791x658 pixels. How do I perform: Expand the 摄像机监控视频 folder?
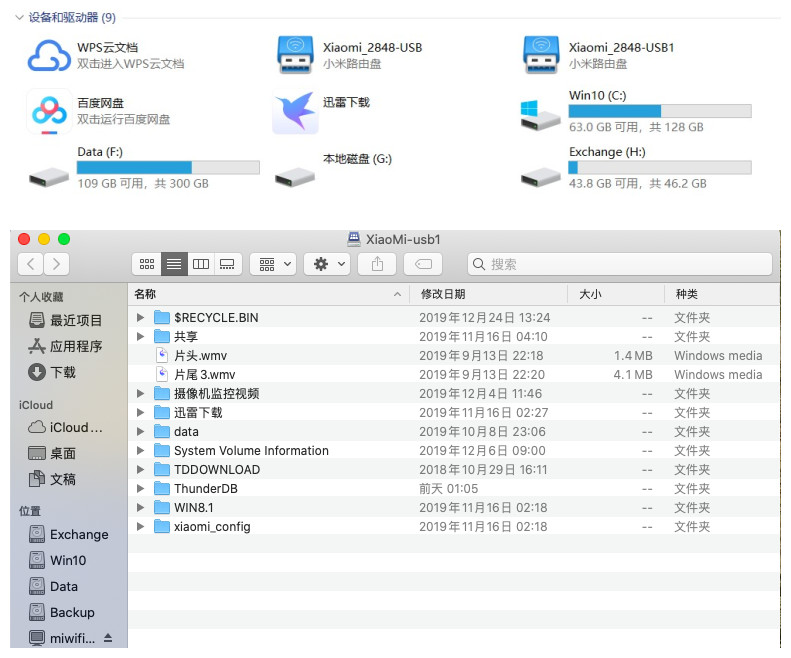[x=141, y=394]
